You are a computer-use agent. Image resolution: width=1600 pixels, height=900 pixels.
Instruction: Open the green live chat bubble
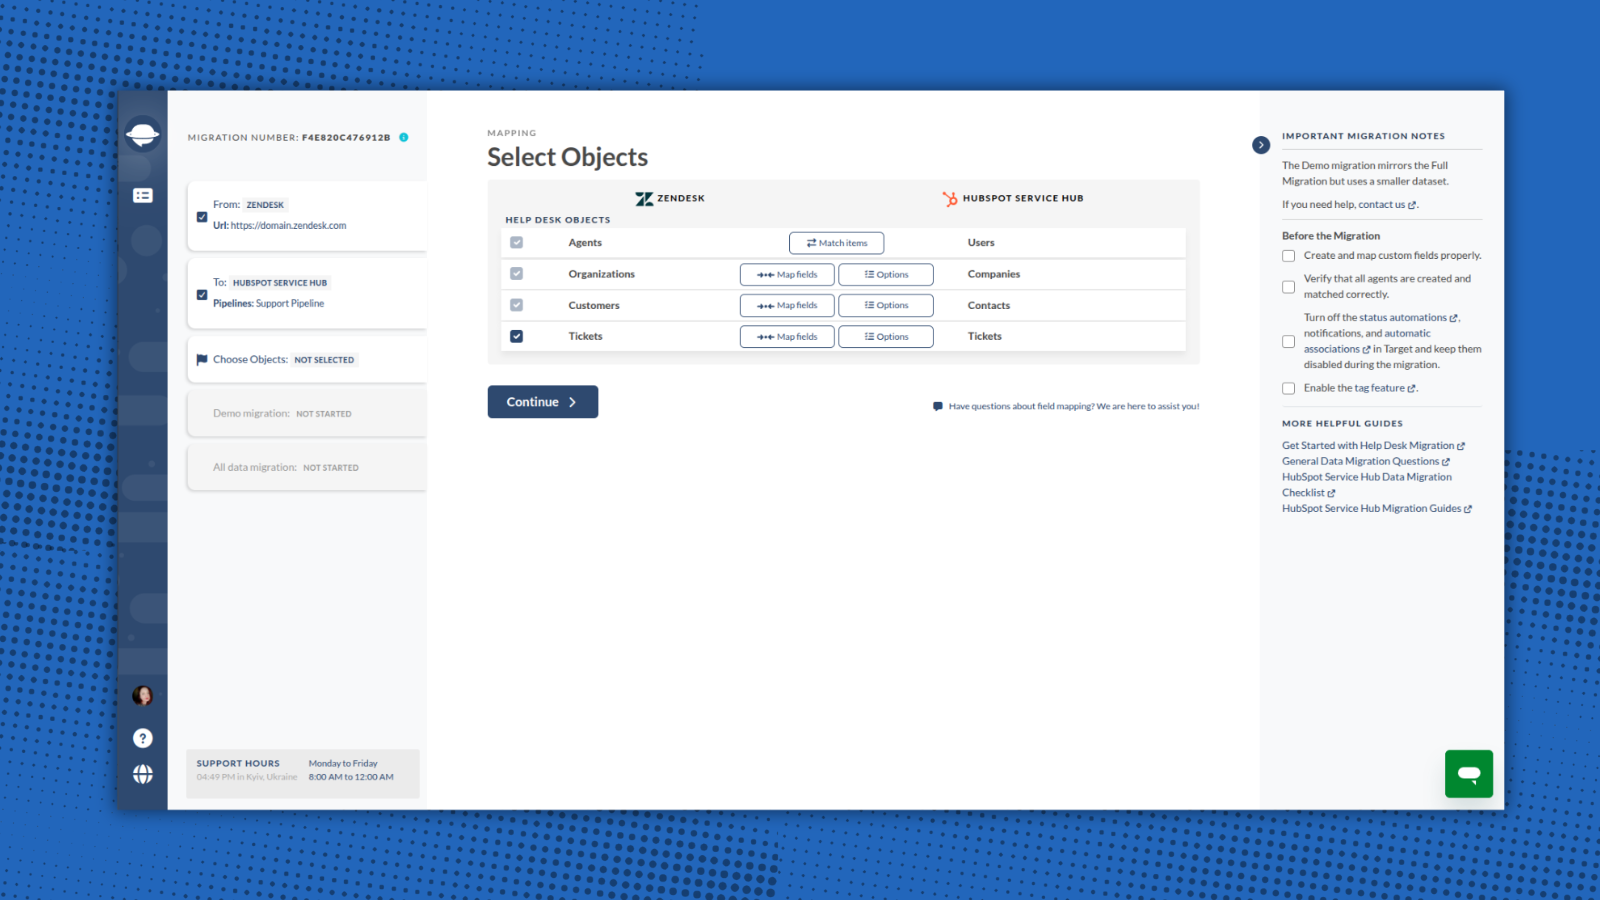pos(1469,773)
